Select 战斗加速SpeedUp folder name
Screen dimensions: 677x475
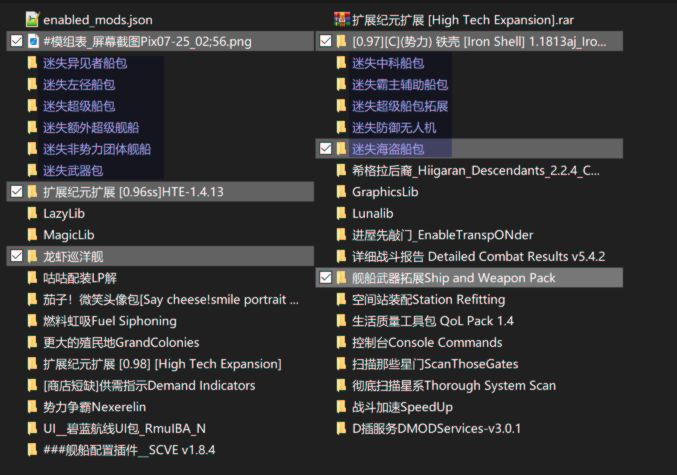point(402,407)
